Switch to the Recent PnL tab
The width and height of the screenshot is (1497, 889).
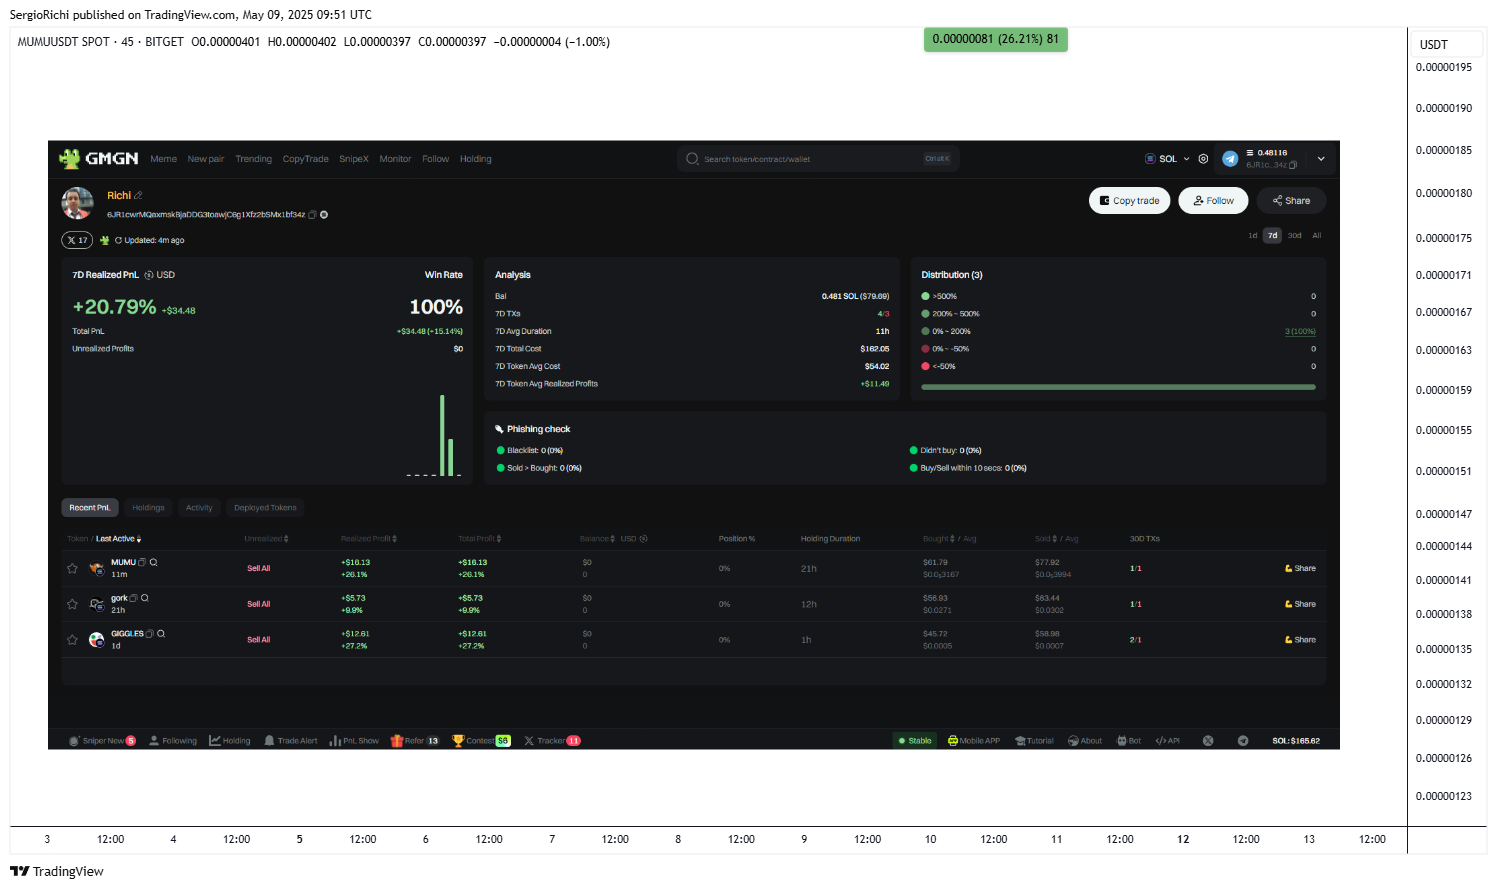(x=90, y=508)
